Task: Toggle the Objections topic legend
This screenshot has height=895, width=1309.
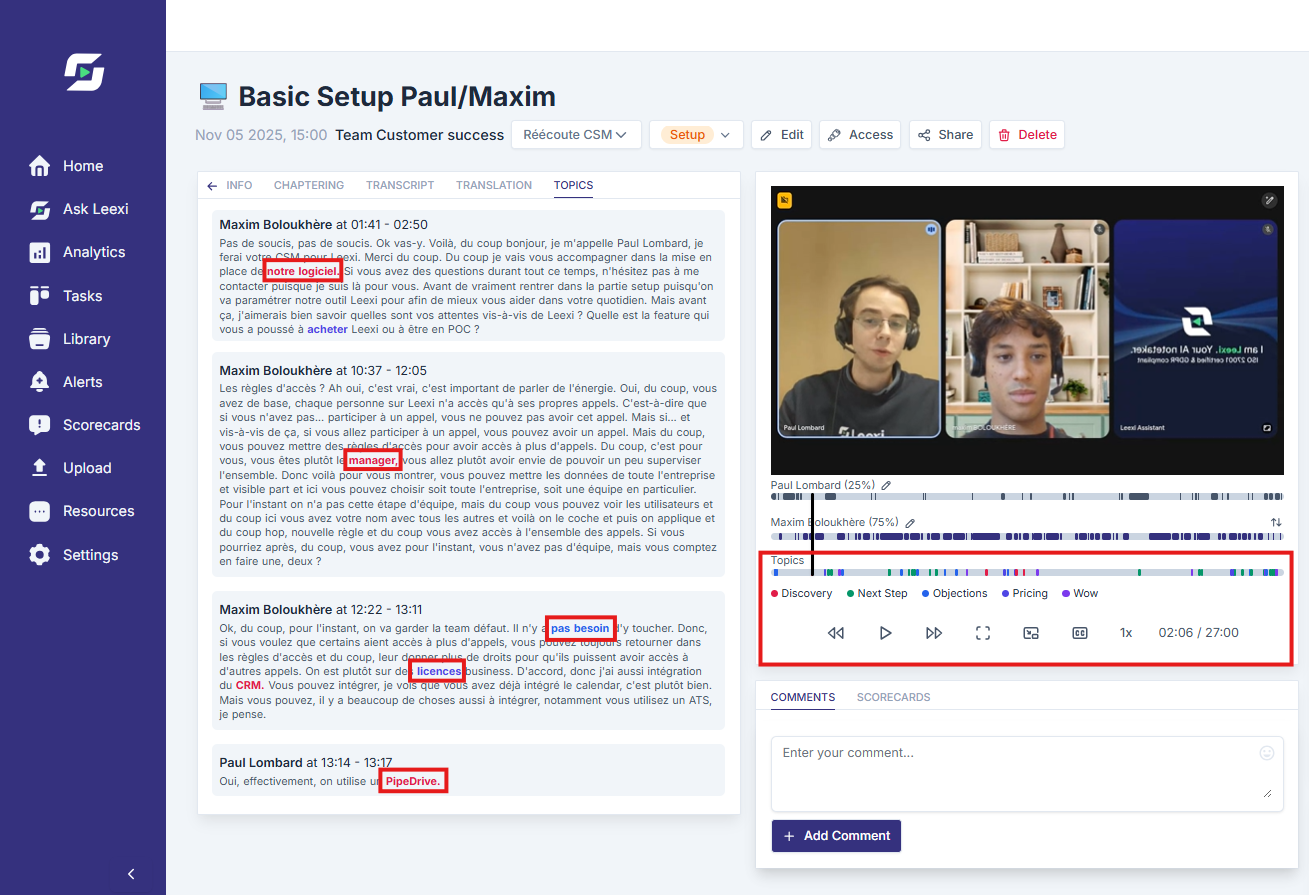Action: [x=955, y=593]
